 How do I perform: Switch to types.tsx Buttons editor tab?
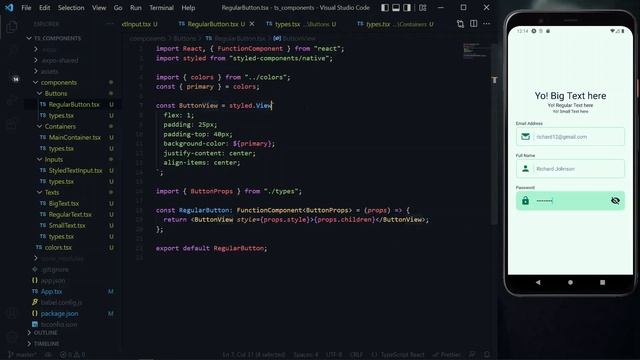tap(301, 24)
